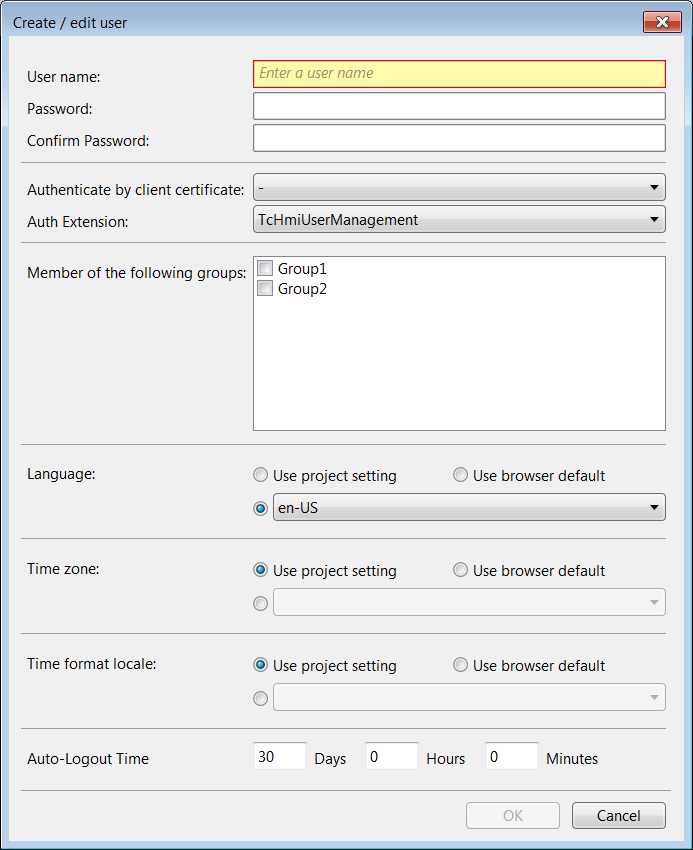693x850 pixels.
Task: Click the 'Group1' label text
Action: pos(302,268)
